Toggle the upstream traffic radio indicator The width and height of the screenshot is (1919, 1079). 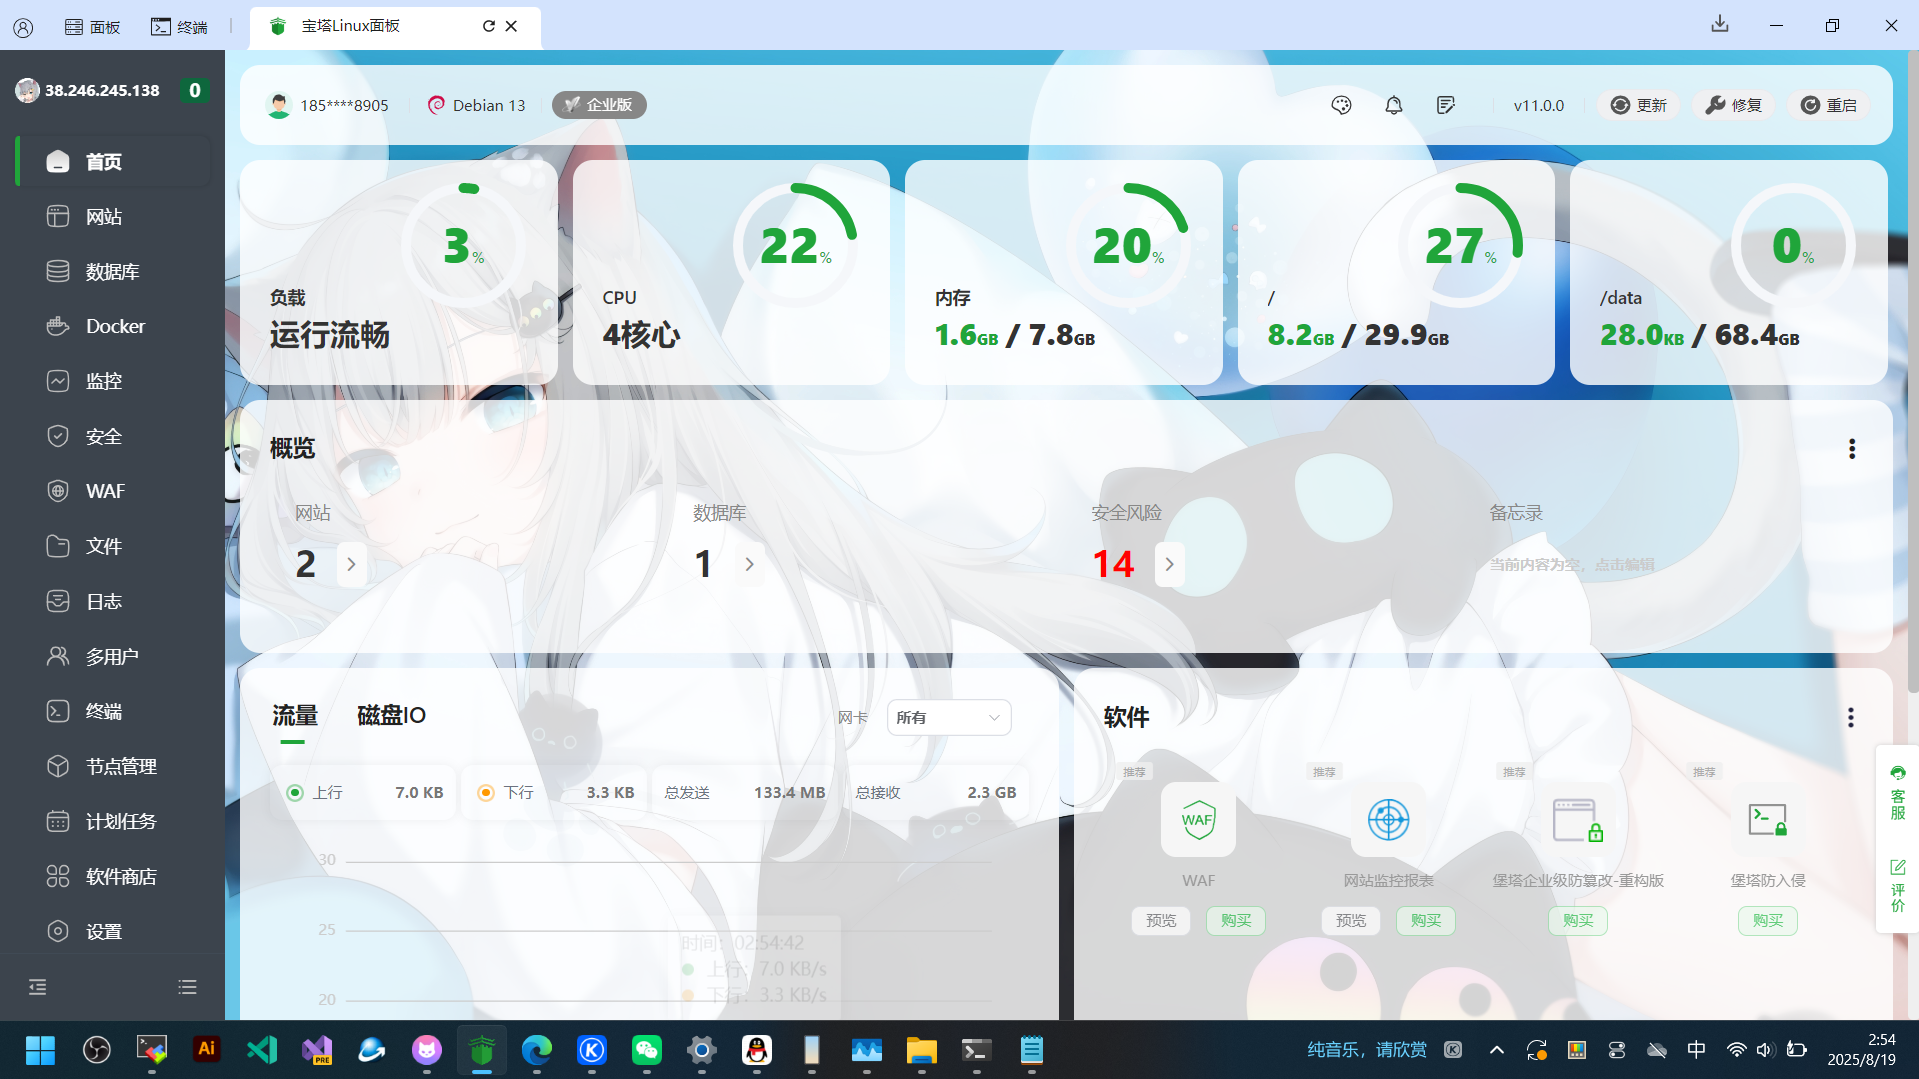click(295, 793)
